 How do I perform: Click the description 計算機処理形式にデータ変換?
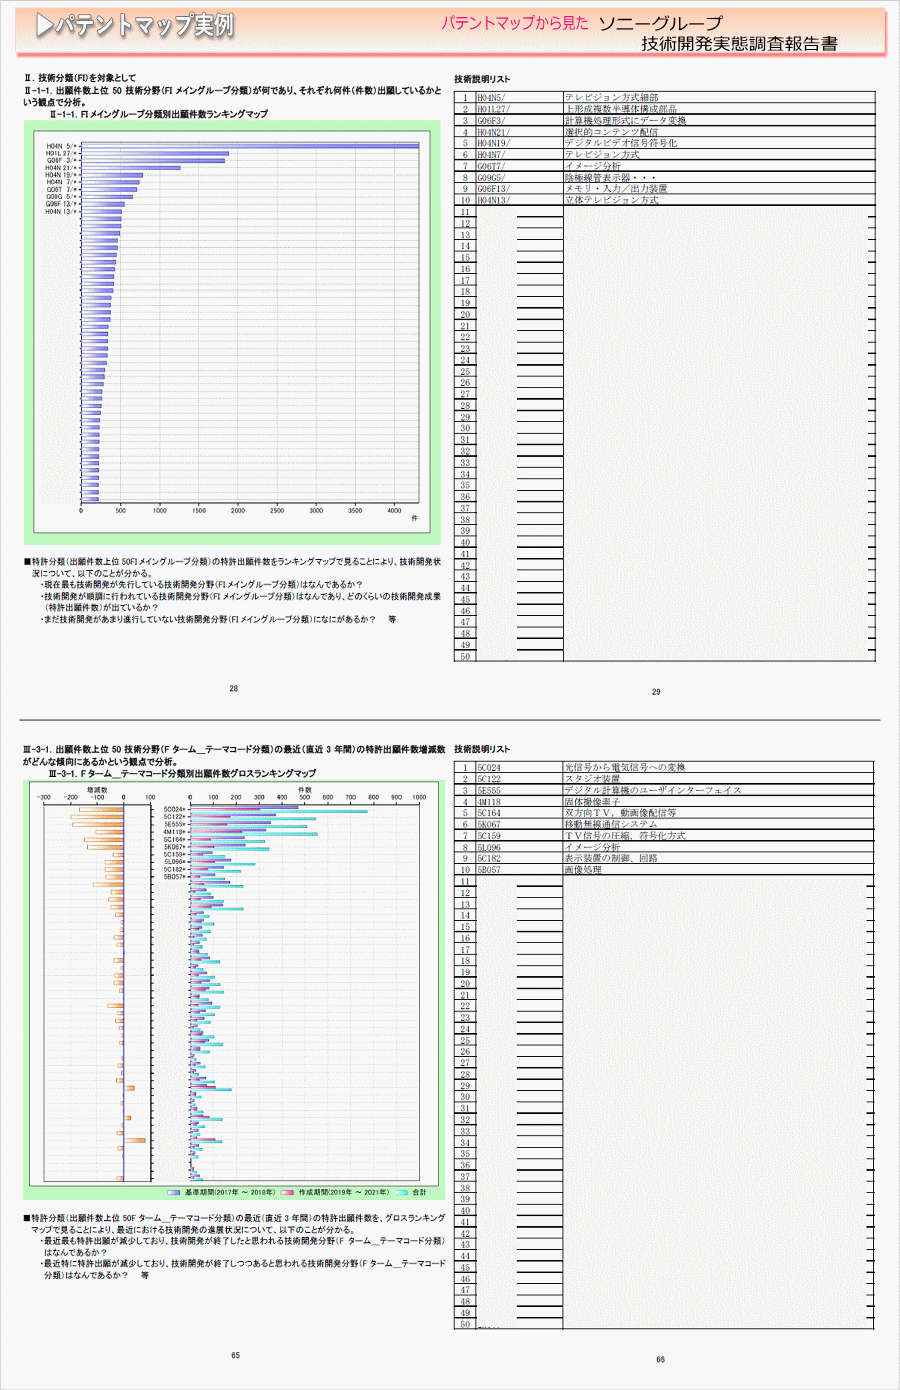coord(625,121)
